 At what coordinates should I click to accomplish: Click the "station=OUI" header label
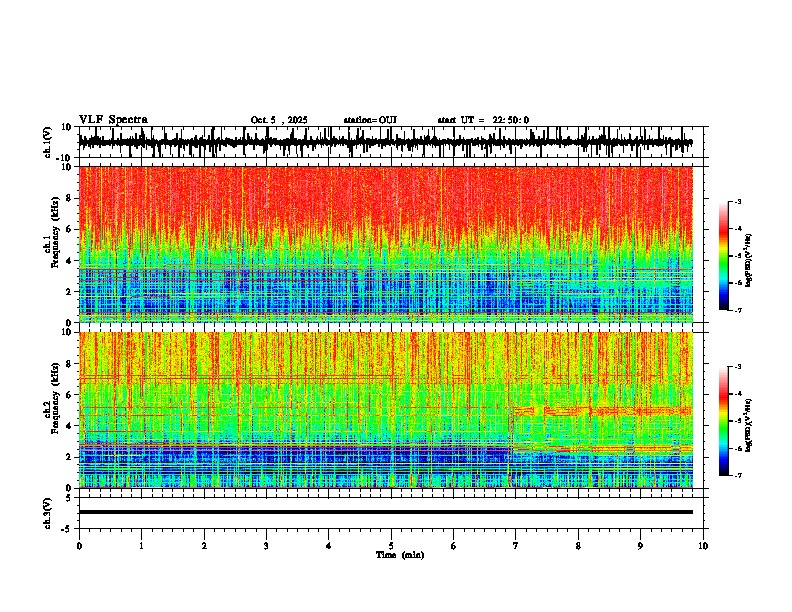[x=370, y=120]
